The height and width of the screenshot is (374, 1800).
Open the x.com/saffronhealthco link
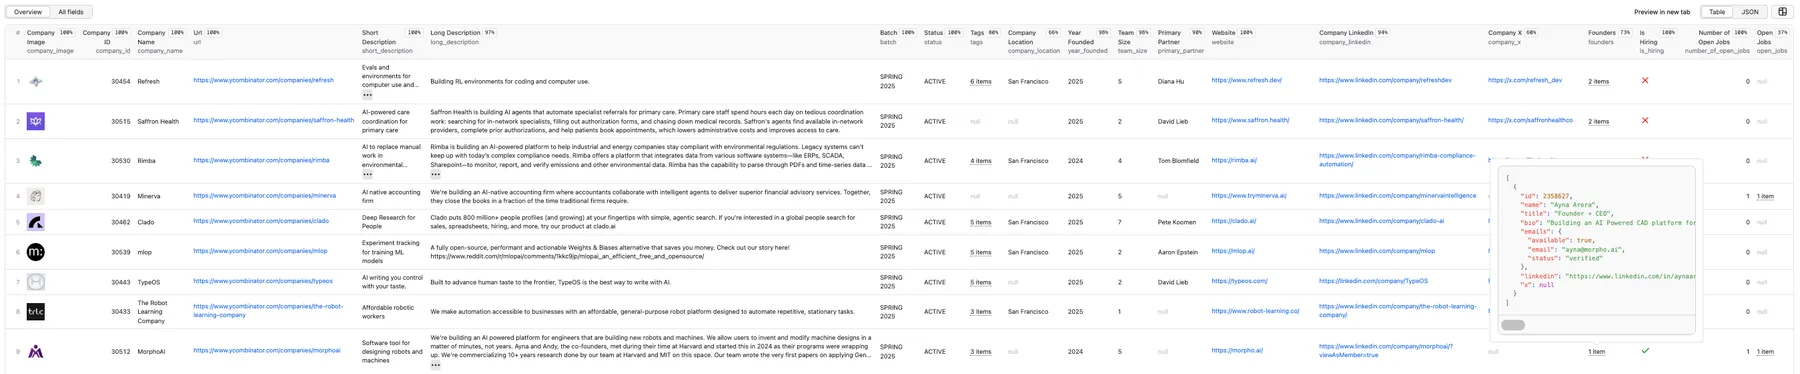1530,120
